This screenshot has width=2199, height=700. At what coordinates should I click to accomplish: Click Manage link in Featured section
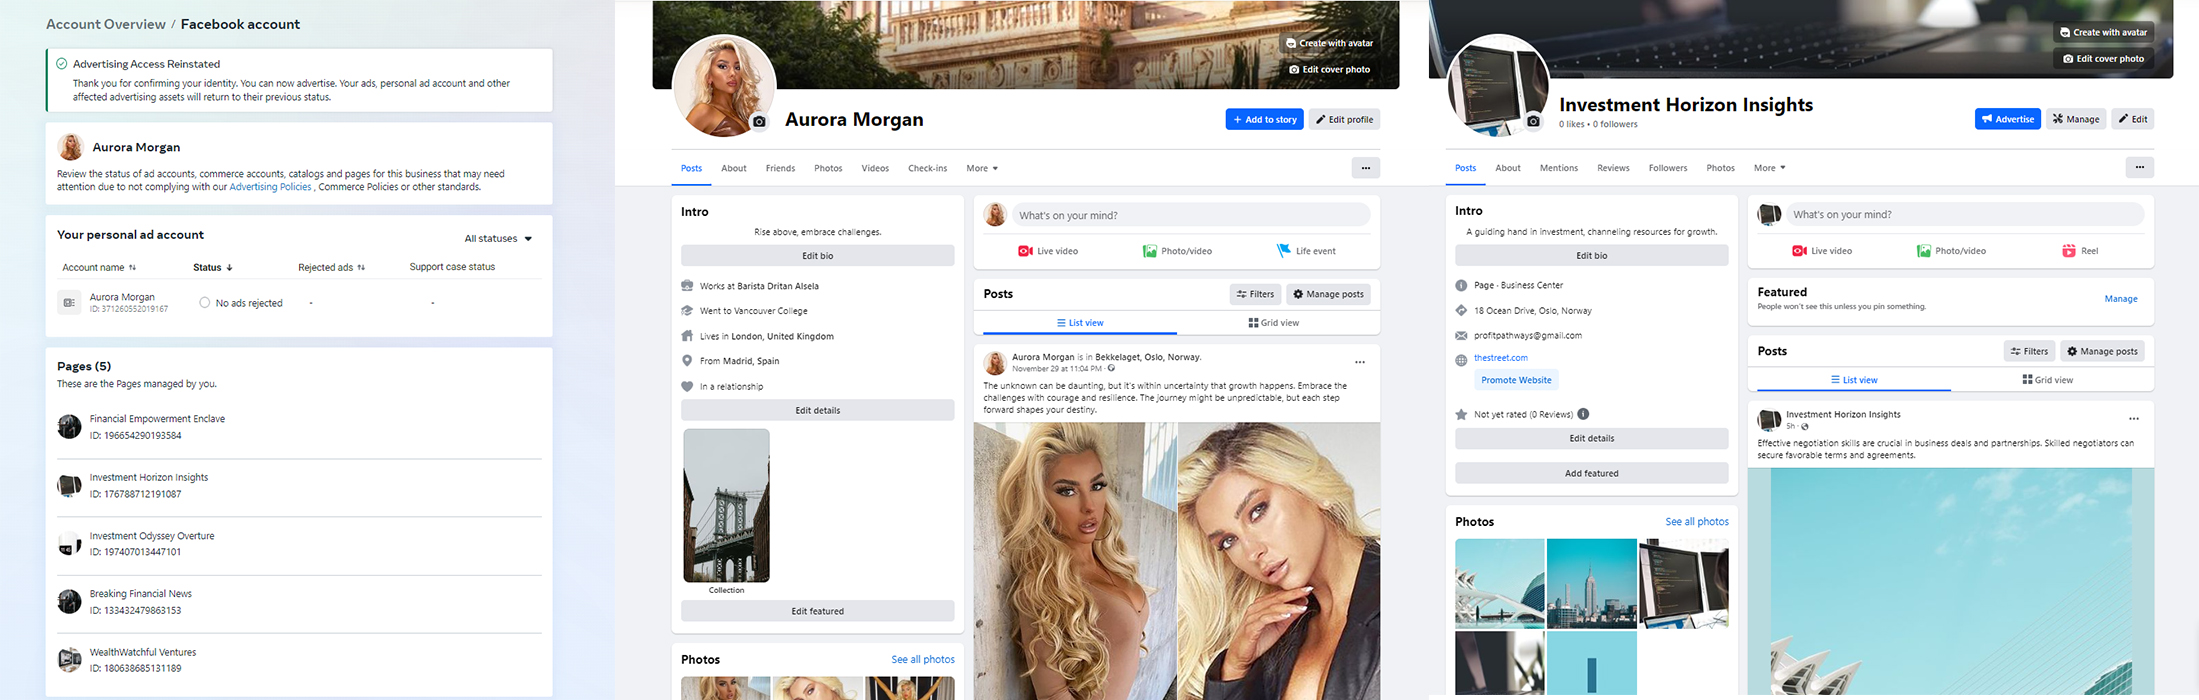click(x=2121, y=299)
